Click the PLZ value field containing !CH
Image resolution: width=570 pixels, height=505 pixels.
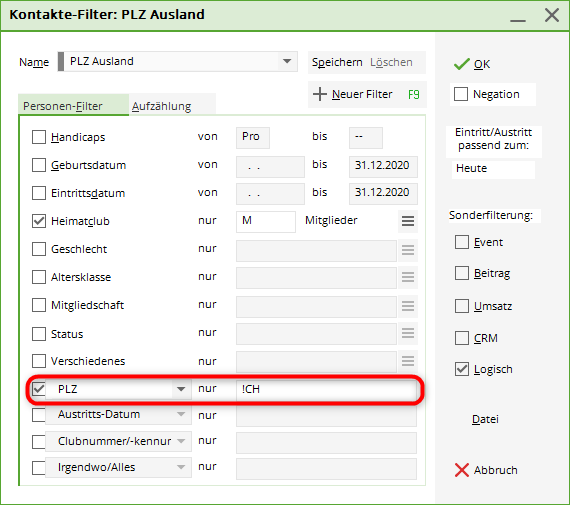point(326,389)
